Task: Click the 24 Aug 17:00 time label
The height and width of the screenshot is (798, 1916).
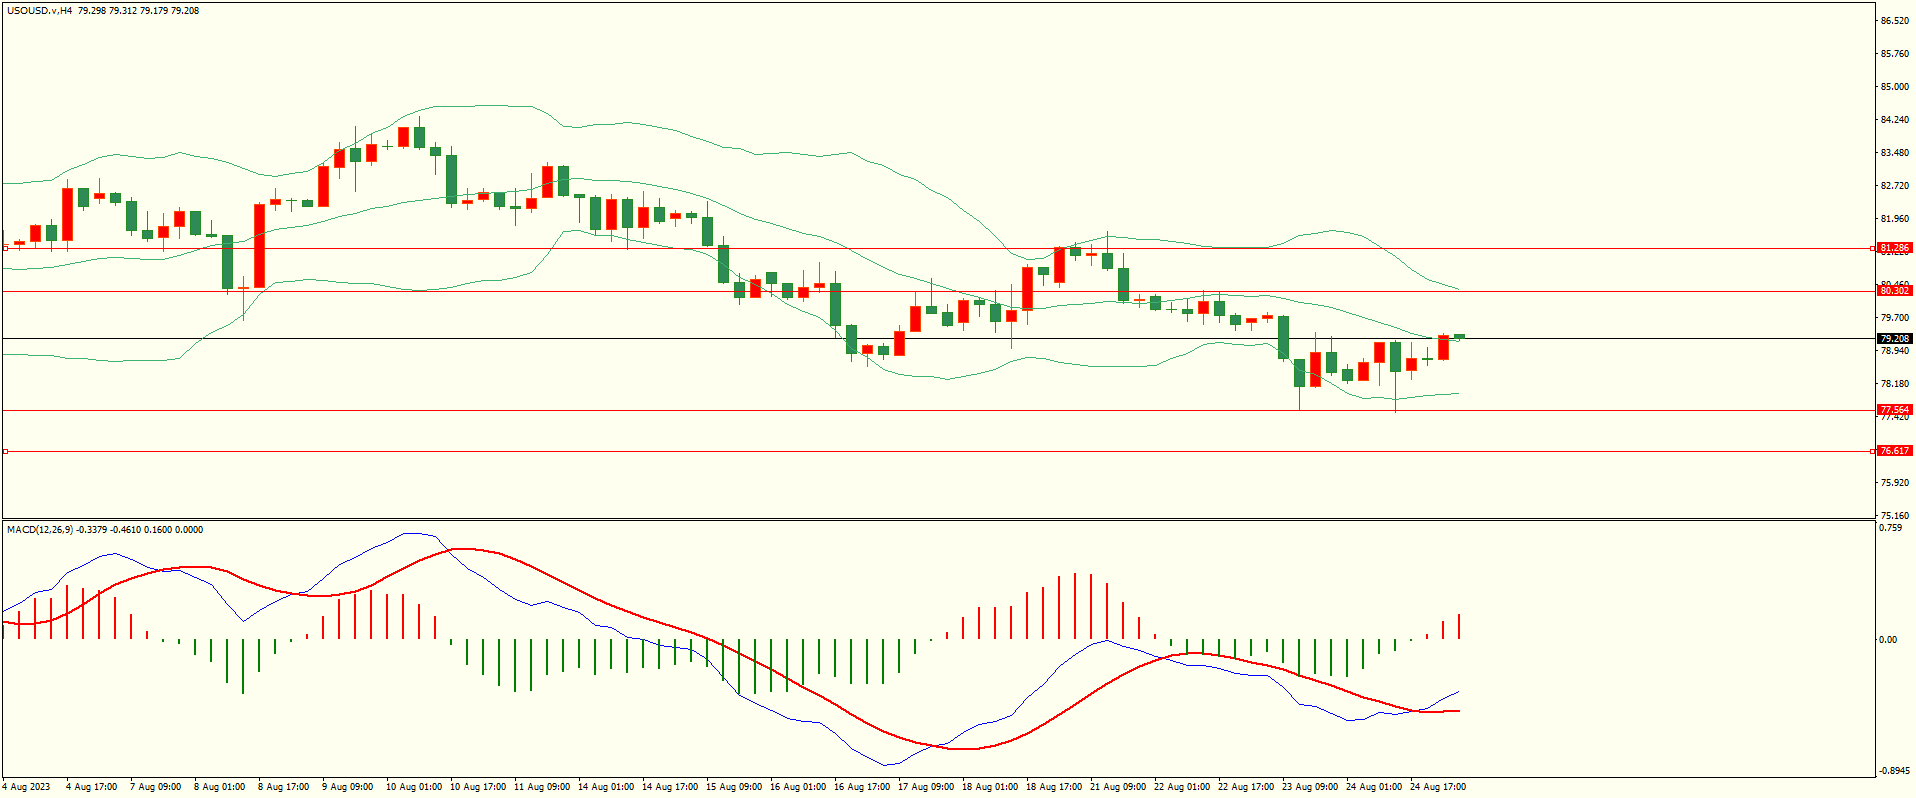Action: coord(1438,787)
